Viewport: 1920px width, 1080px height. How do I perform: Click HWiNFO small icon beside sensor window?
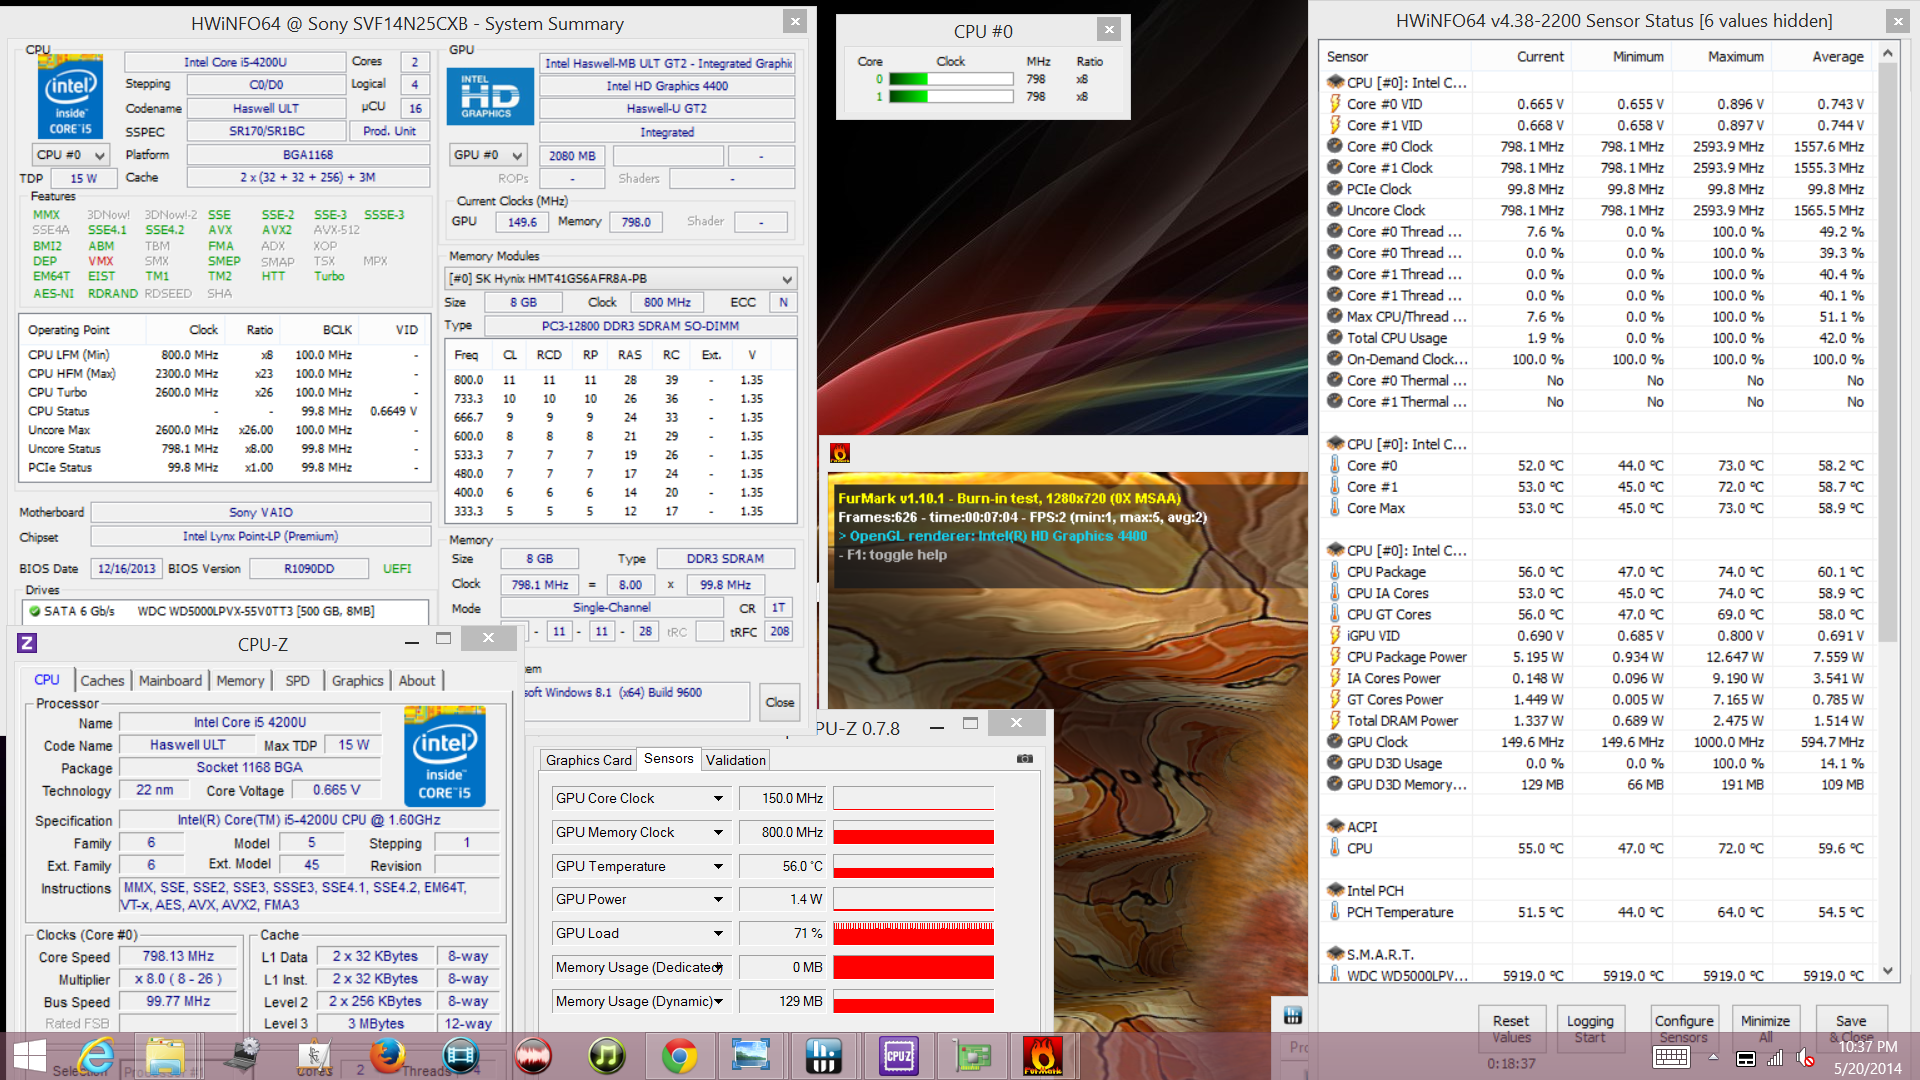click(x=1293, y=1016)
